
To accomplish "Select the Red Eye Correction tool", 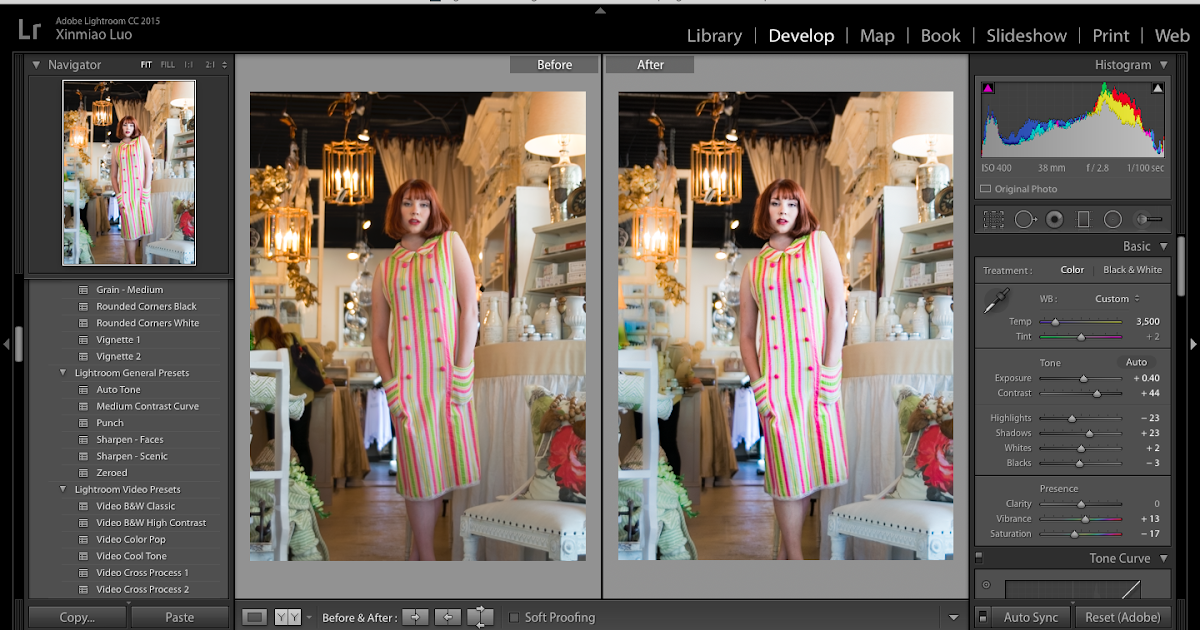I will tap(1054, 219).
